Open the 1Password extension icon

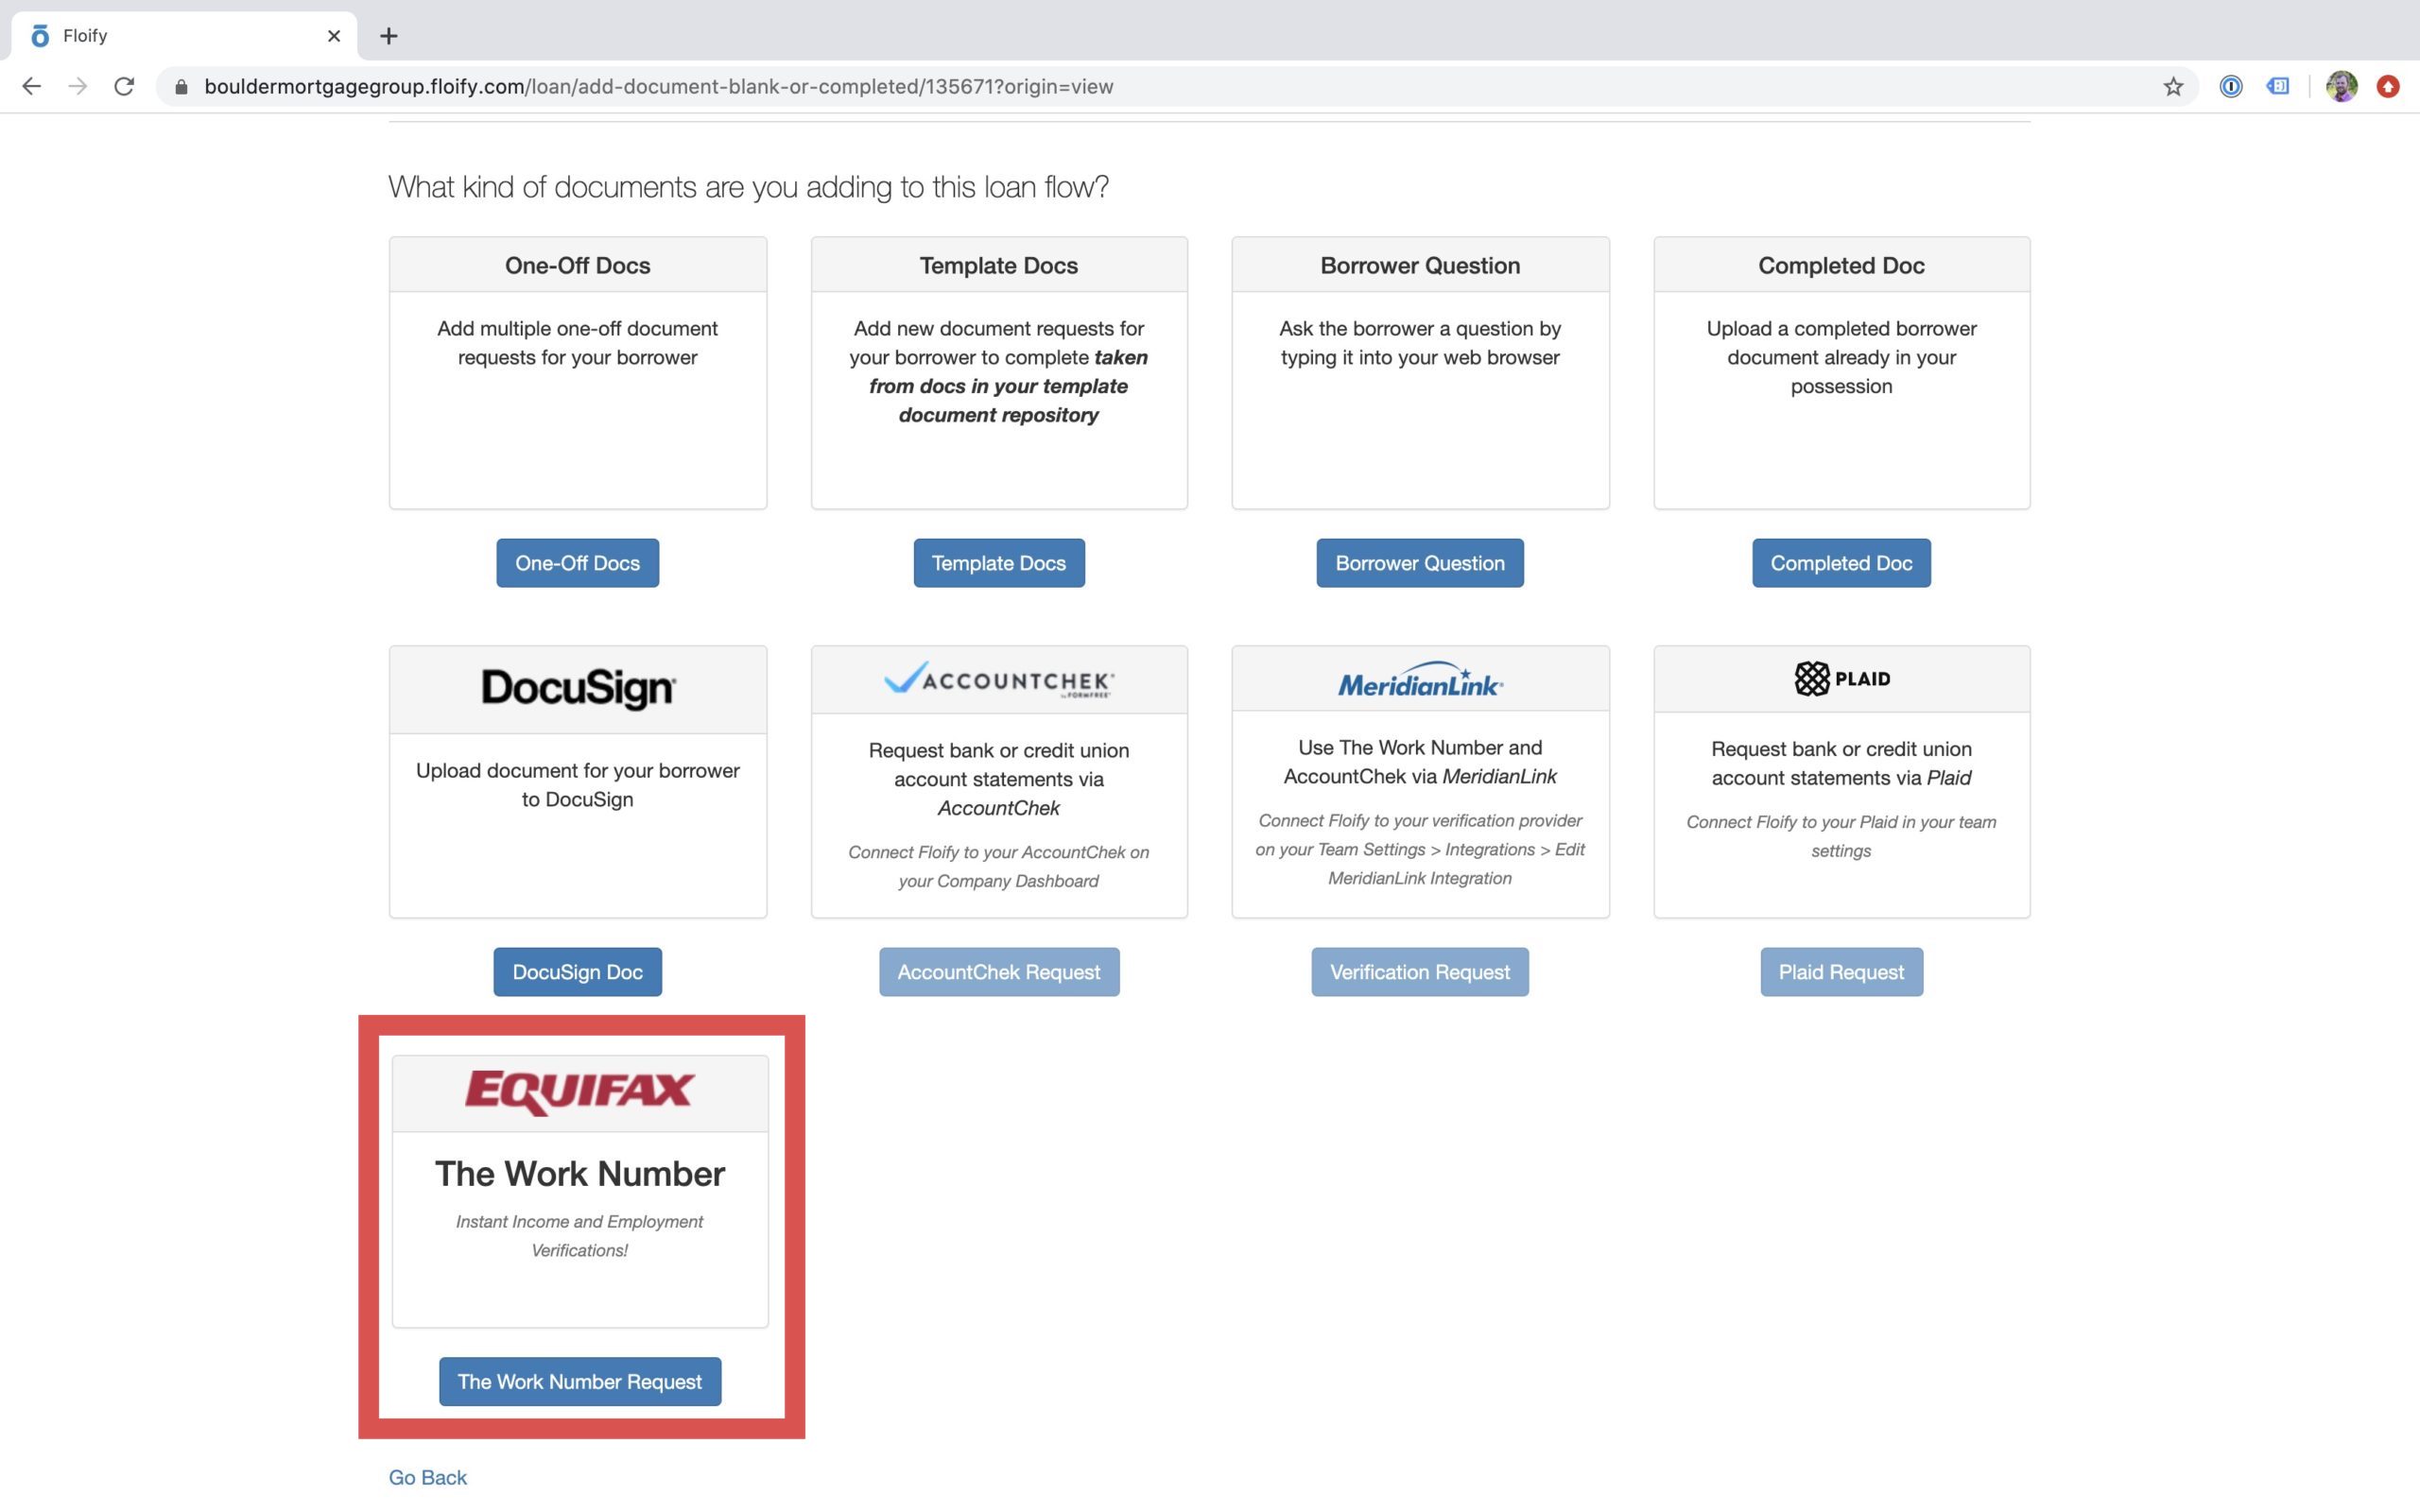coord(2231,87)
